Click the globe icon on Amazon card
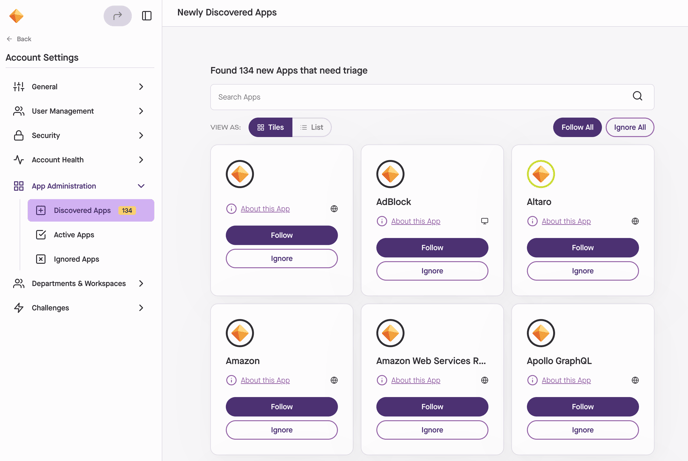 coord(334,380)
